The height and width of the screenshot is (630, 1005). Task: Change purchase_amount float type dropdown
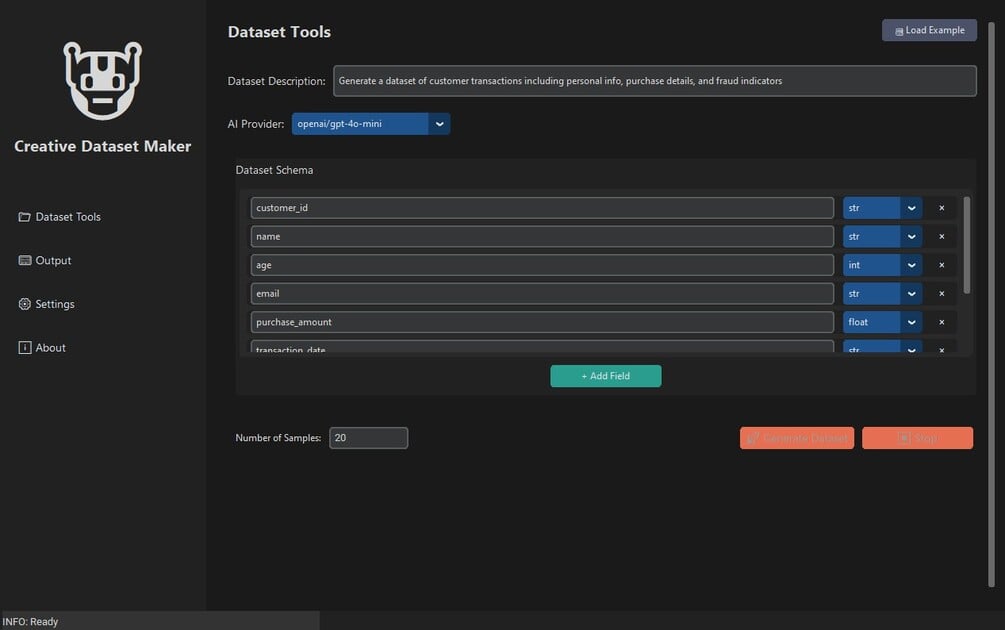pos(882,322)
